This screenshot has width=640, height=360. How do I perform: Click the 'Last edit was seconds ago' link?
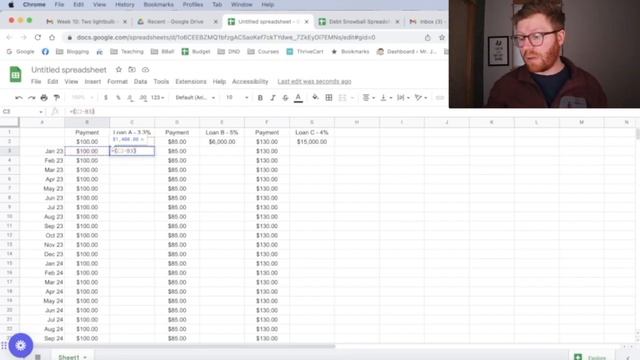coord(314,82)
